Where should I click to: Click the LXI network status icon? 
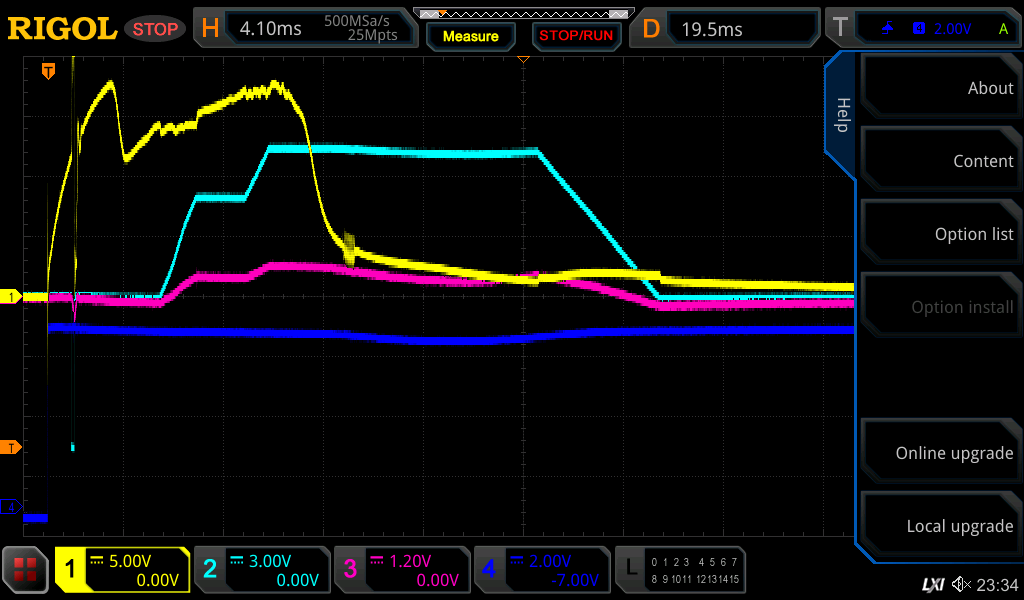pos(932,584)
